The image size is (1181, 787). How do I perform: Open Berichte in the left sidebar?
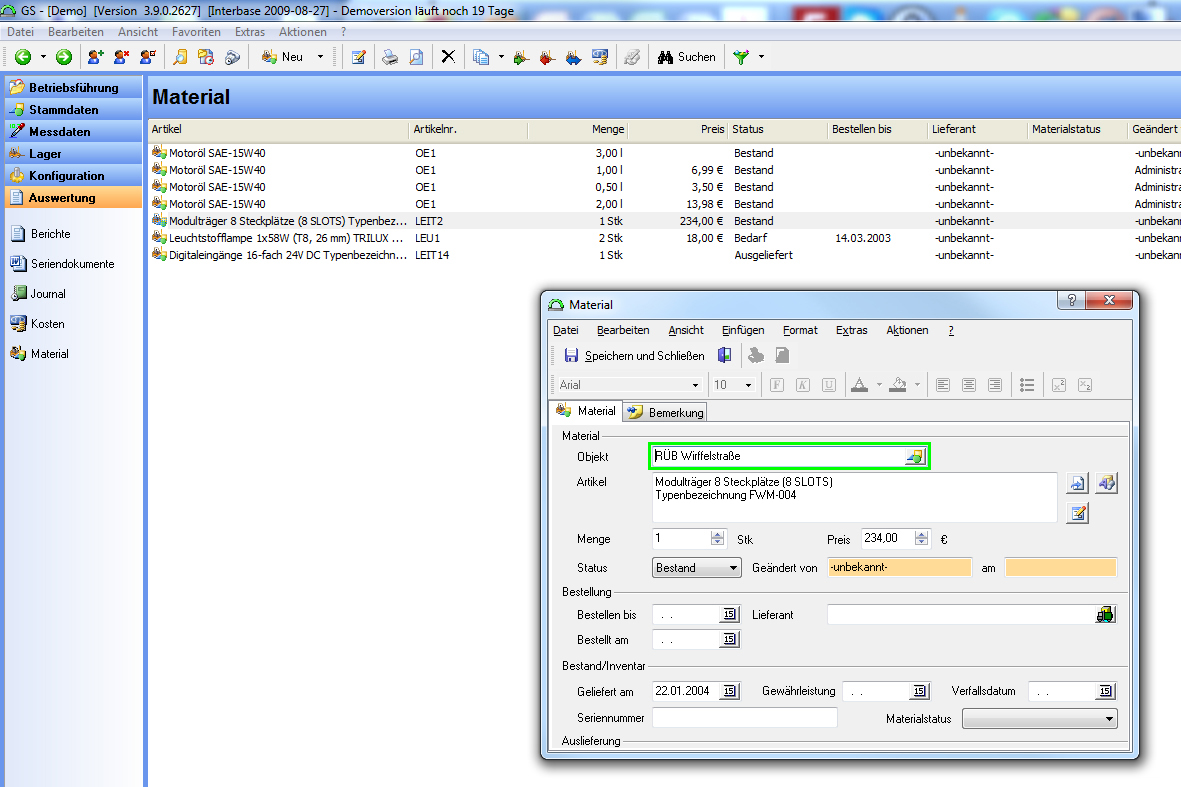tap(50, 234)
